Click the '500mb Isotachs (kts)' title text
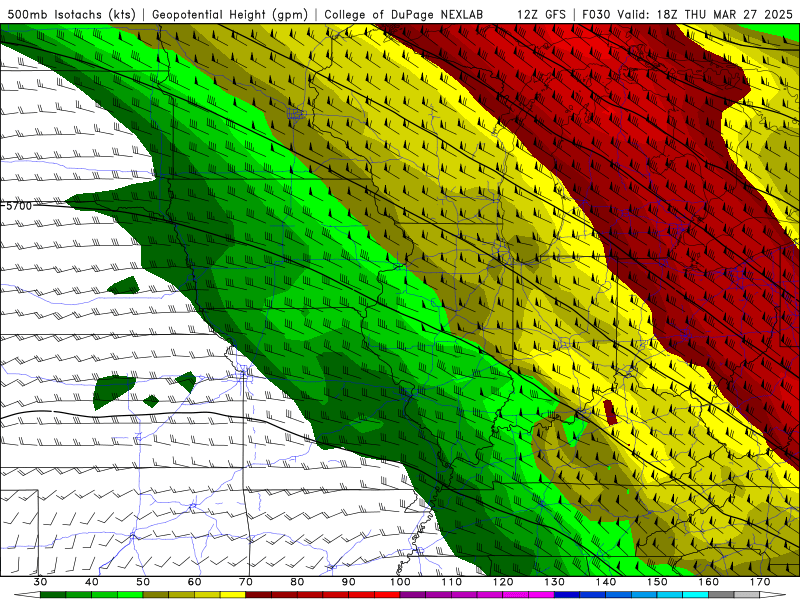The width and height of the screenshot is (800, 600). pos(72,15)
